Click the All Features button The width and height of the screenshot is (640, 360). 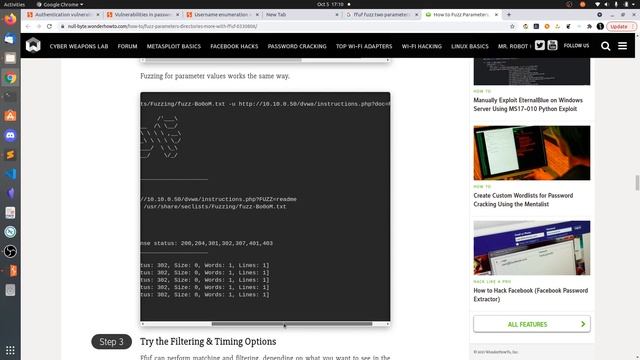click(x=531, y=324)
